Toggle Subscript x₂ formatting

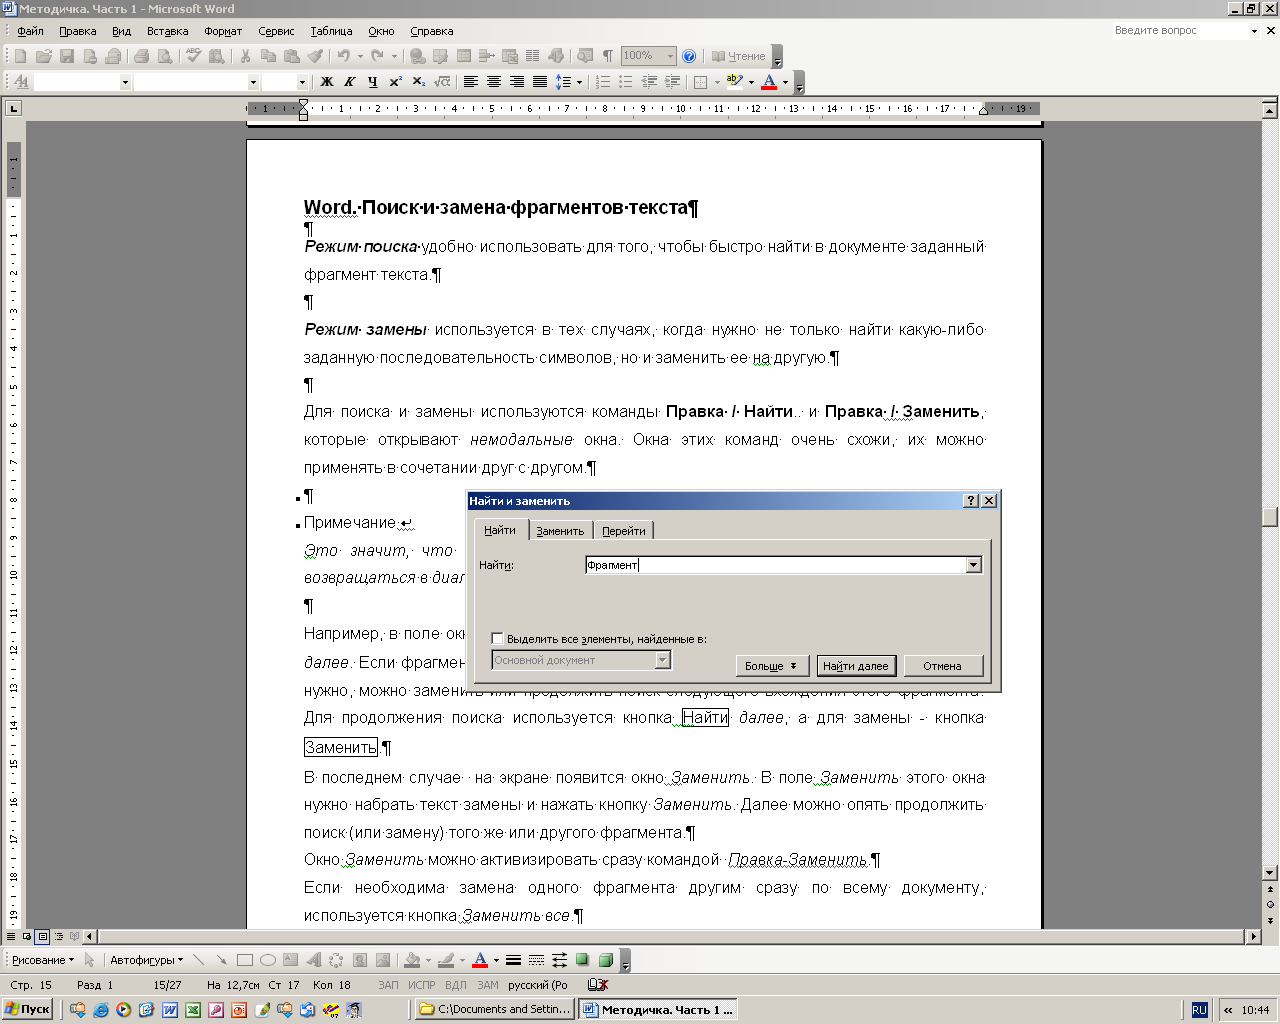pyautogui.click(x=419, y=82)
